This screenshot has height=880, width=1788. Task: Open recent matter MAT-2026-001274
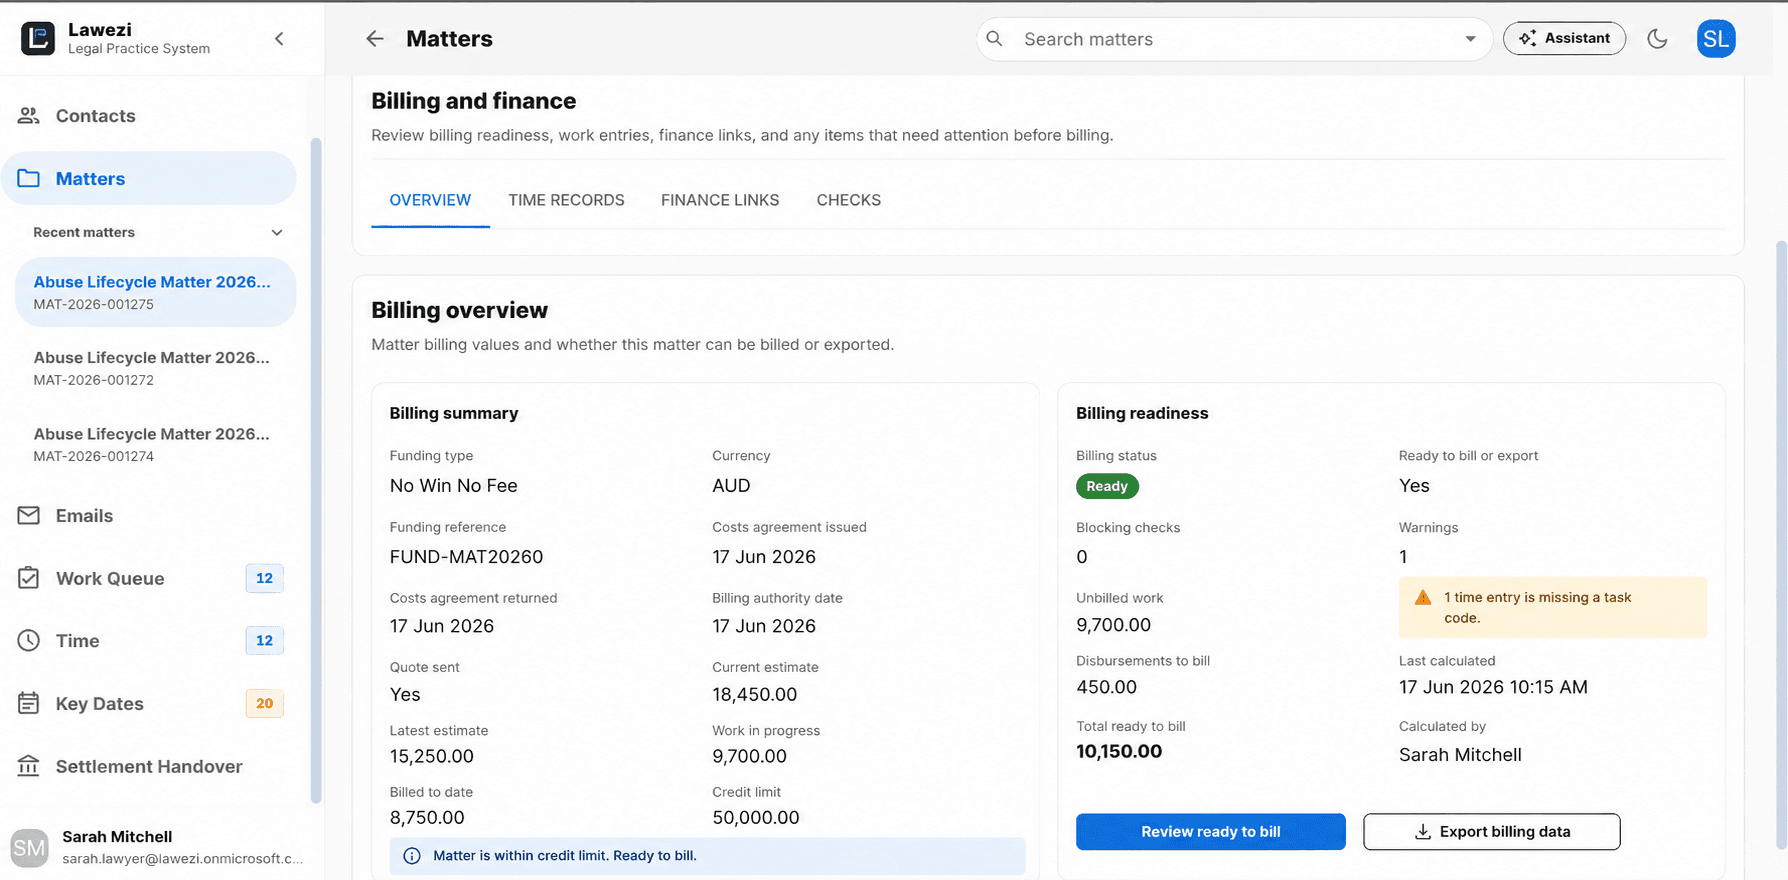click(155, 444)
